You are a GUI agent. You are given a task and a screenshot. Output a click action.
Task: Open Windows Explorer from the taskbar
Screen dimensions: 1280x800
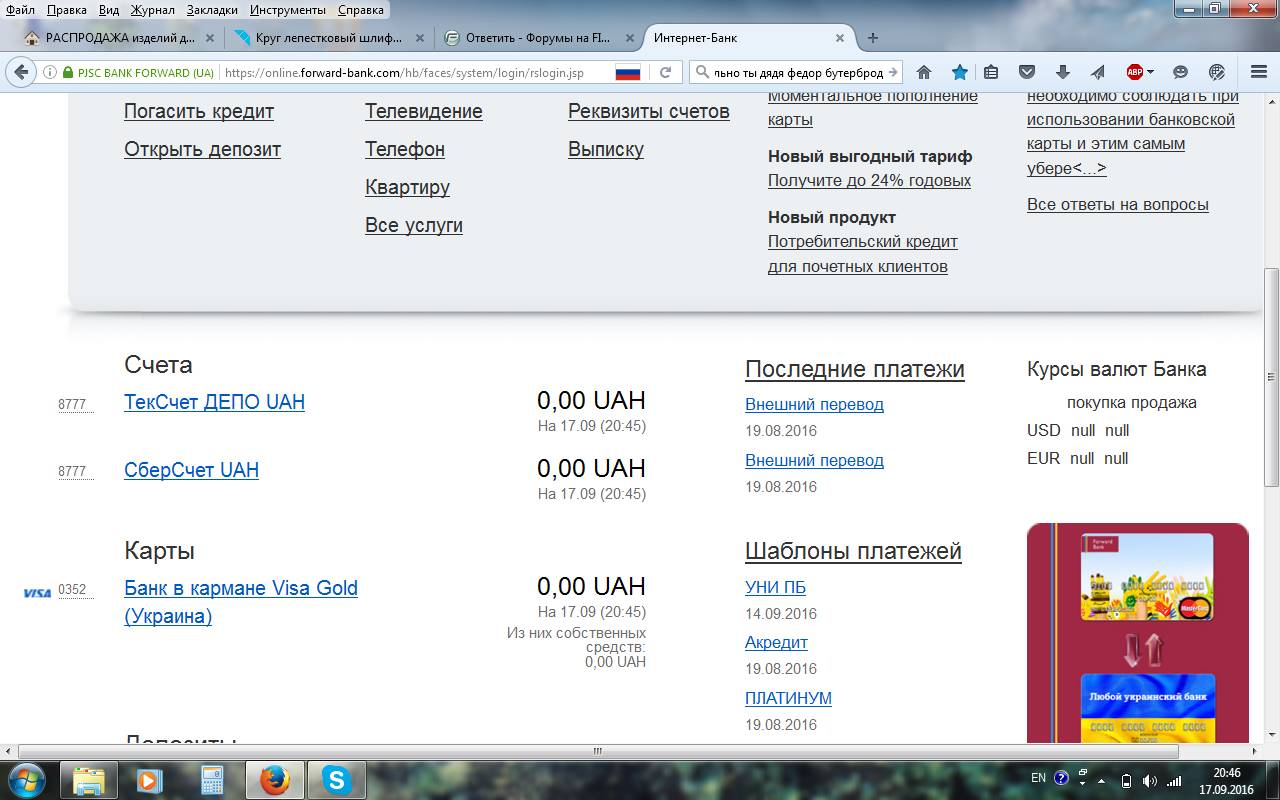(x=88, y=780)
